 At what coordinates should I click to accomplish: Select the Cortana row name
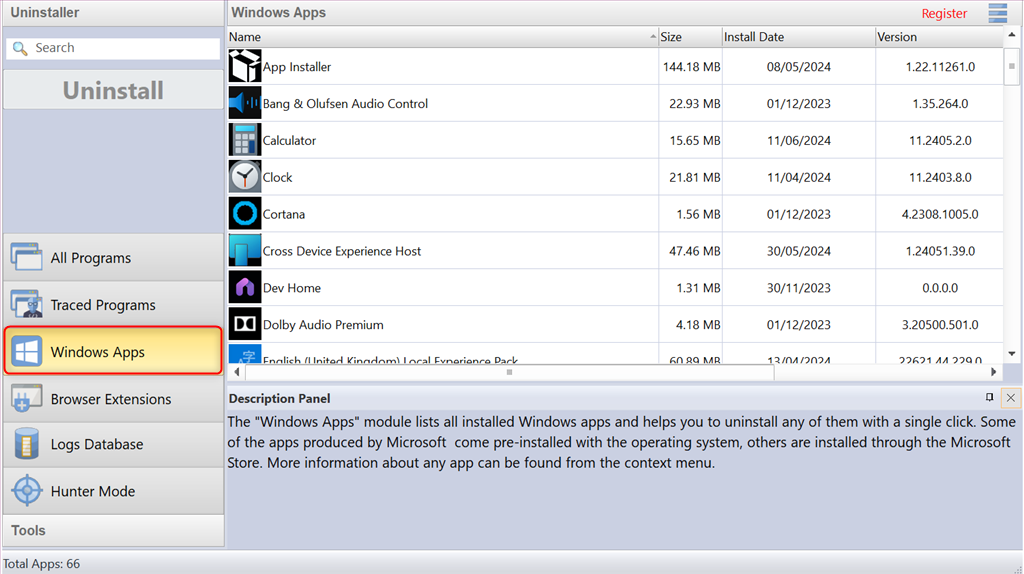[283, 214]
